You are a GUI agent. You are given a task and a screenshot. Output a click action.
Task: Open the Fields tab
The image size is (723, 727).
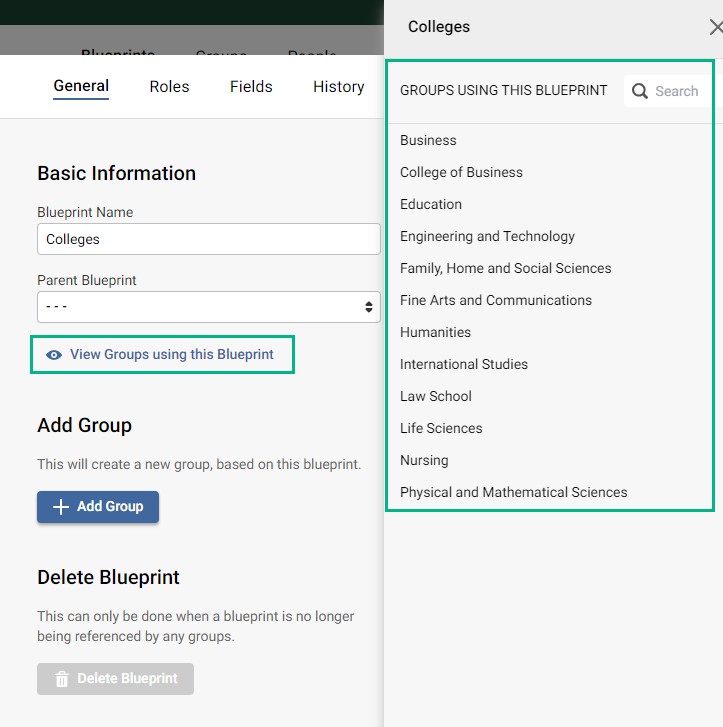251,87
